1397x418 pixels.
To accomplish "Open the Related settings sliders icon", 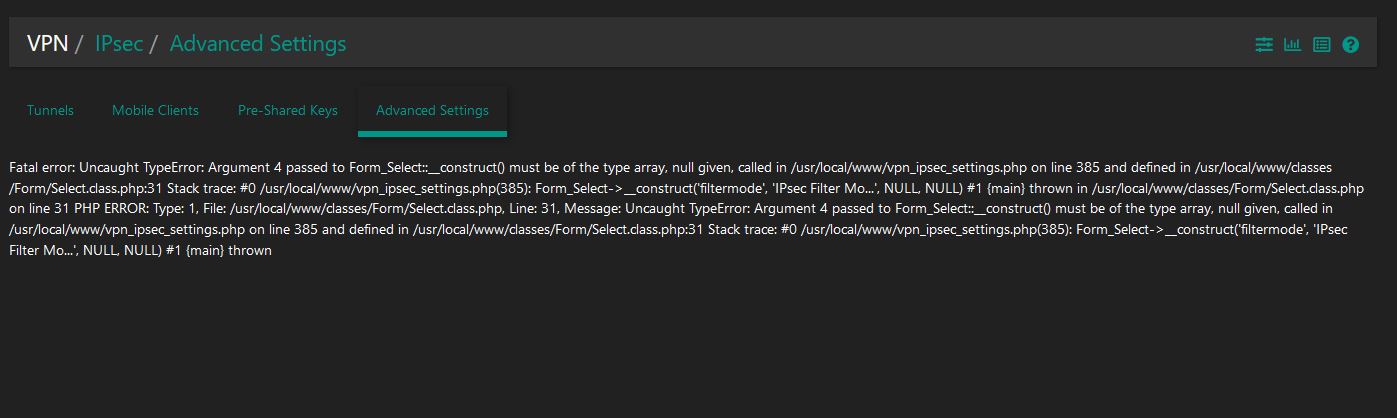I will point(1264,45).
